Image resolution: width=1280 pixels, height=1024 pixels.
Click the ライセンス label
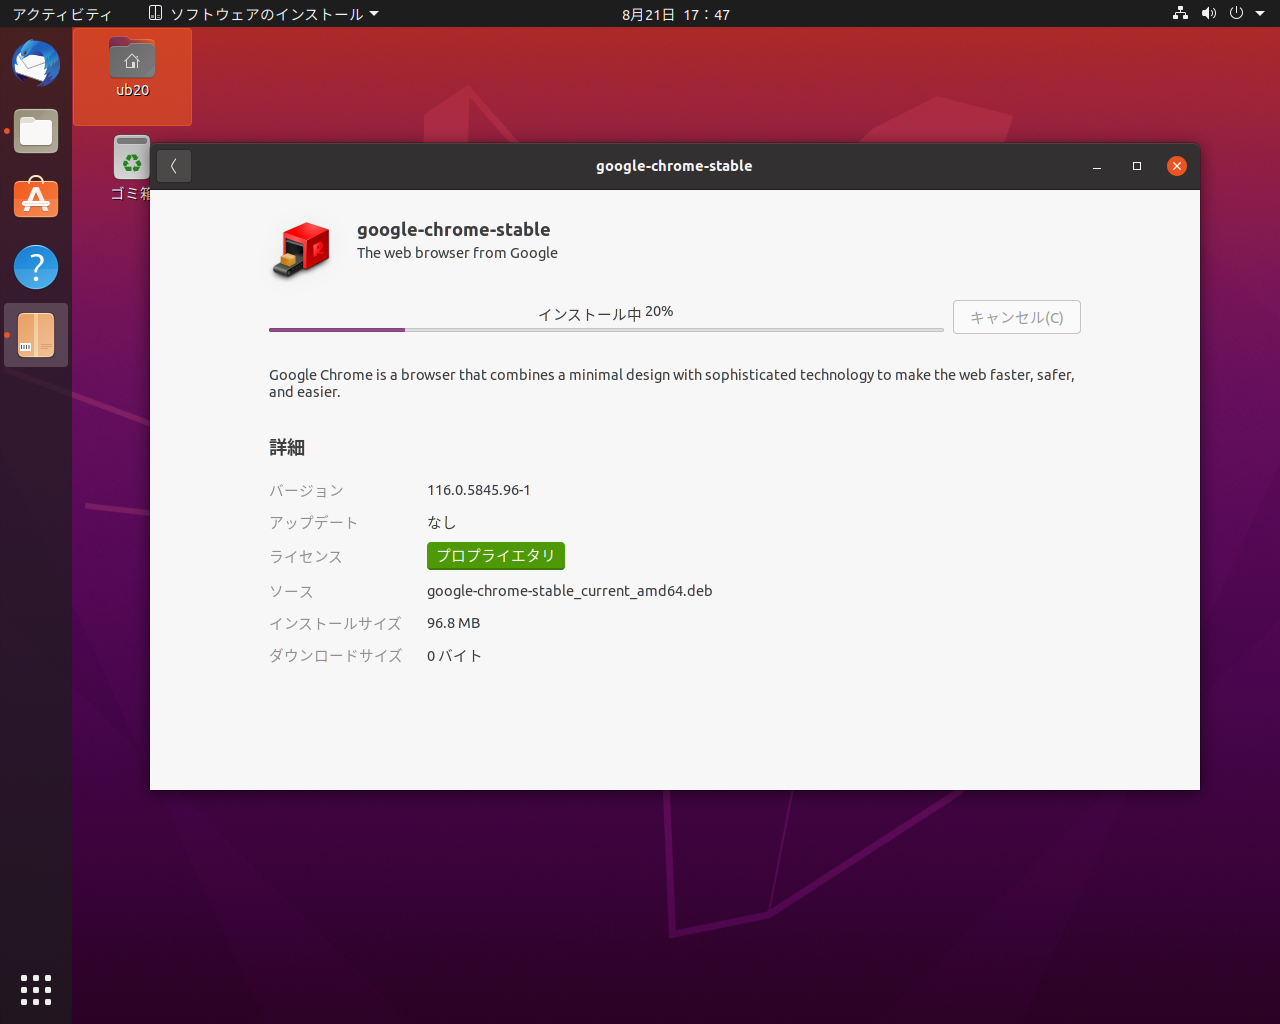[x=306, y=556]
